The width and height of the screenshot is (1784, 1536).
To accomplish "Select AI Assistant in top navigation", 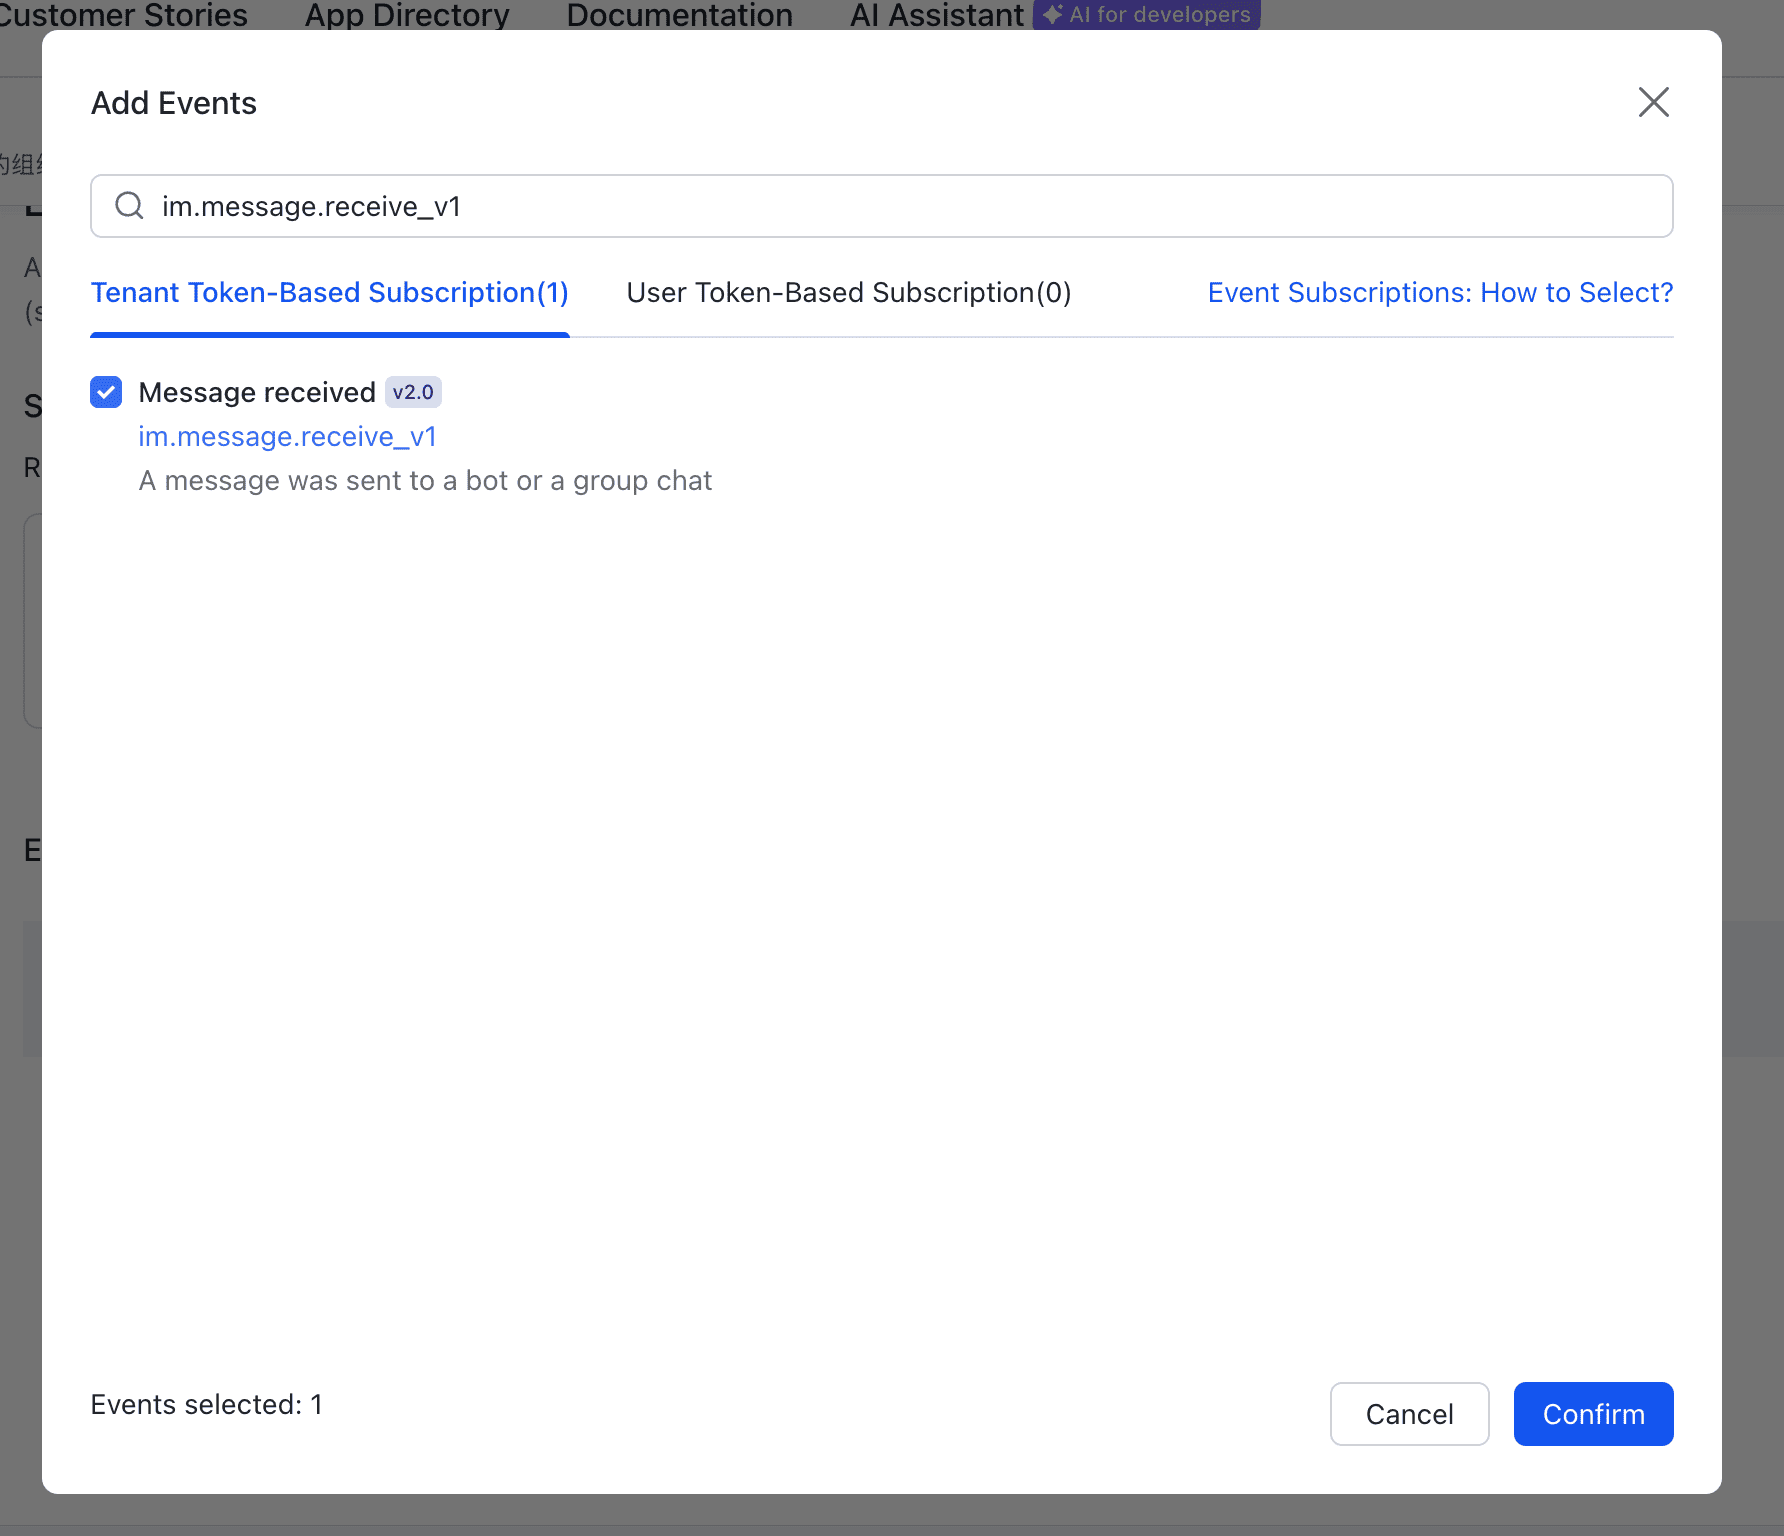I will coord(936,15).
